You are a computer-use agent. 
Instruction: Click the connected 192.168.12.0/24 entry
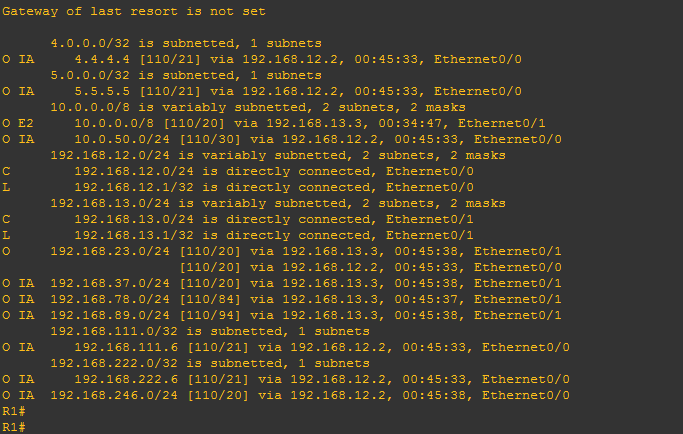[x=238, y=171]
